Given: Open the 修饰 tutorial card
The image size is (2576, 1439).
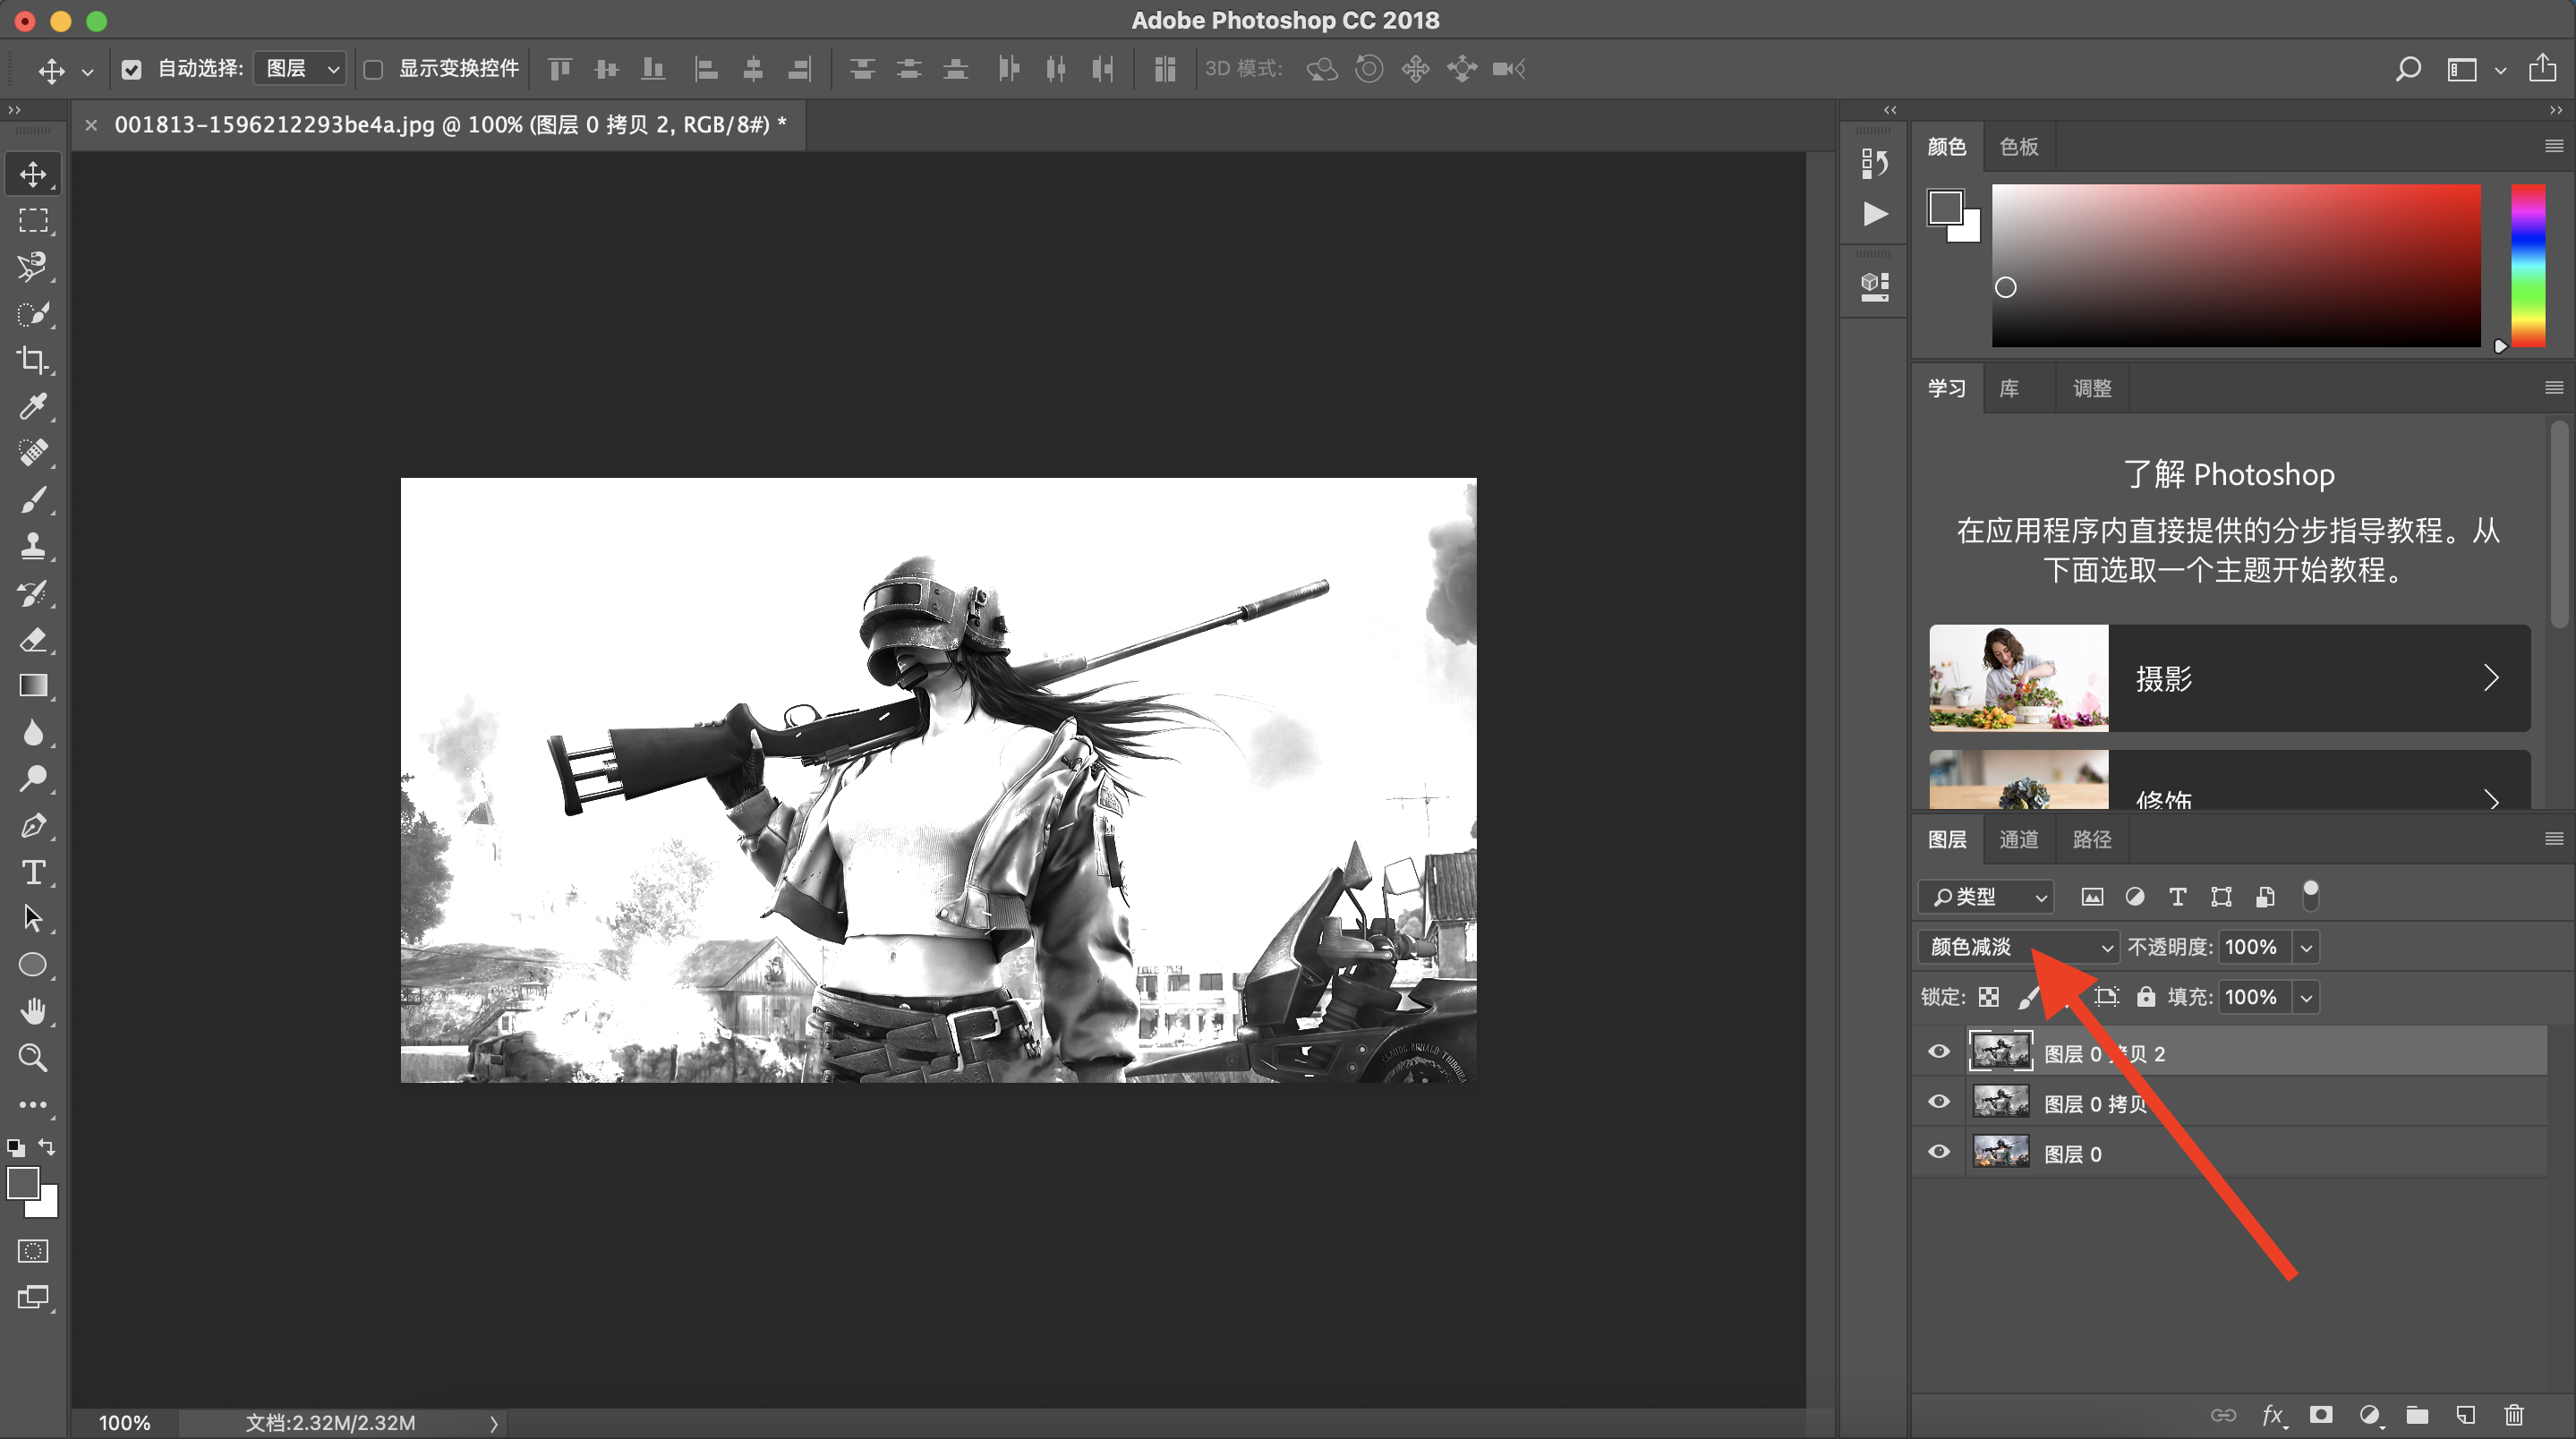Looking at the screenshot, I should click(x=2229, y=780).
